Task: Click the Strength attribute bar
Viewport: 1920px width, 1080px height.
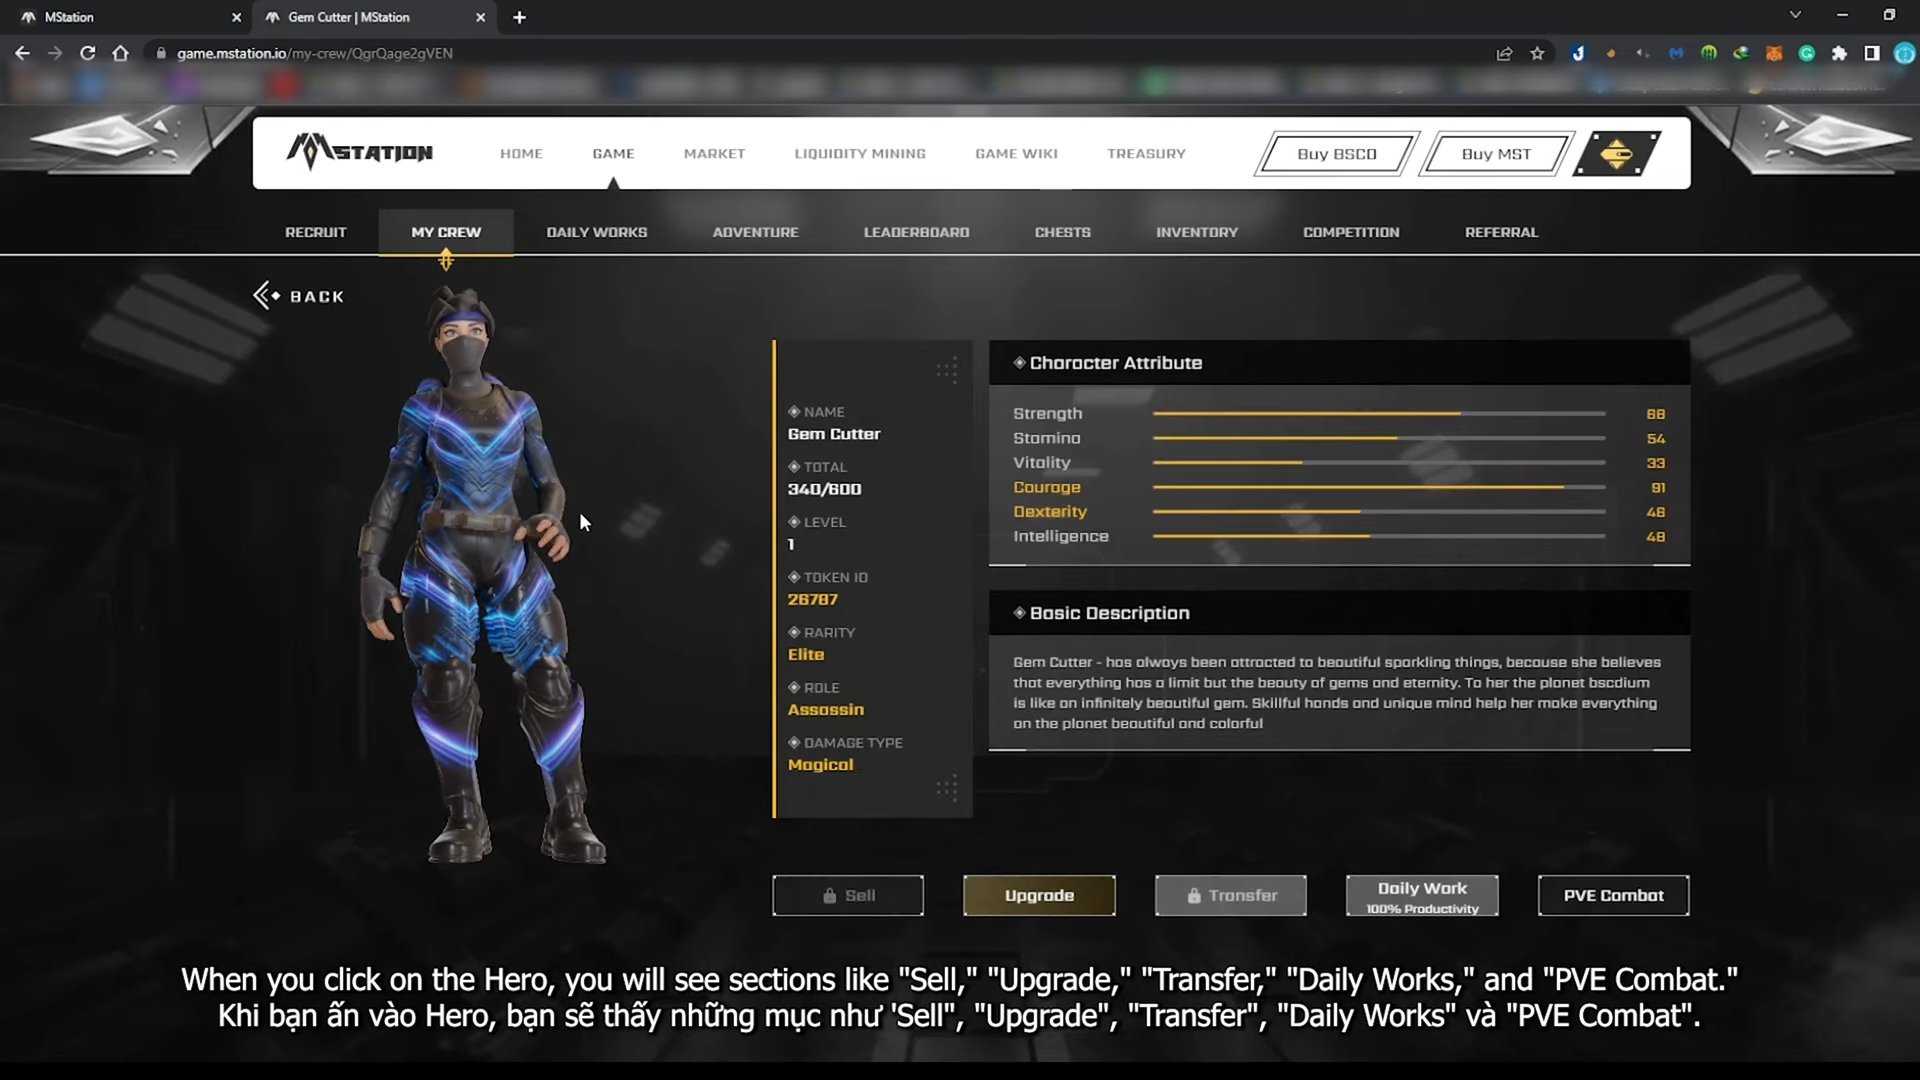Action: 1379,413
